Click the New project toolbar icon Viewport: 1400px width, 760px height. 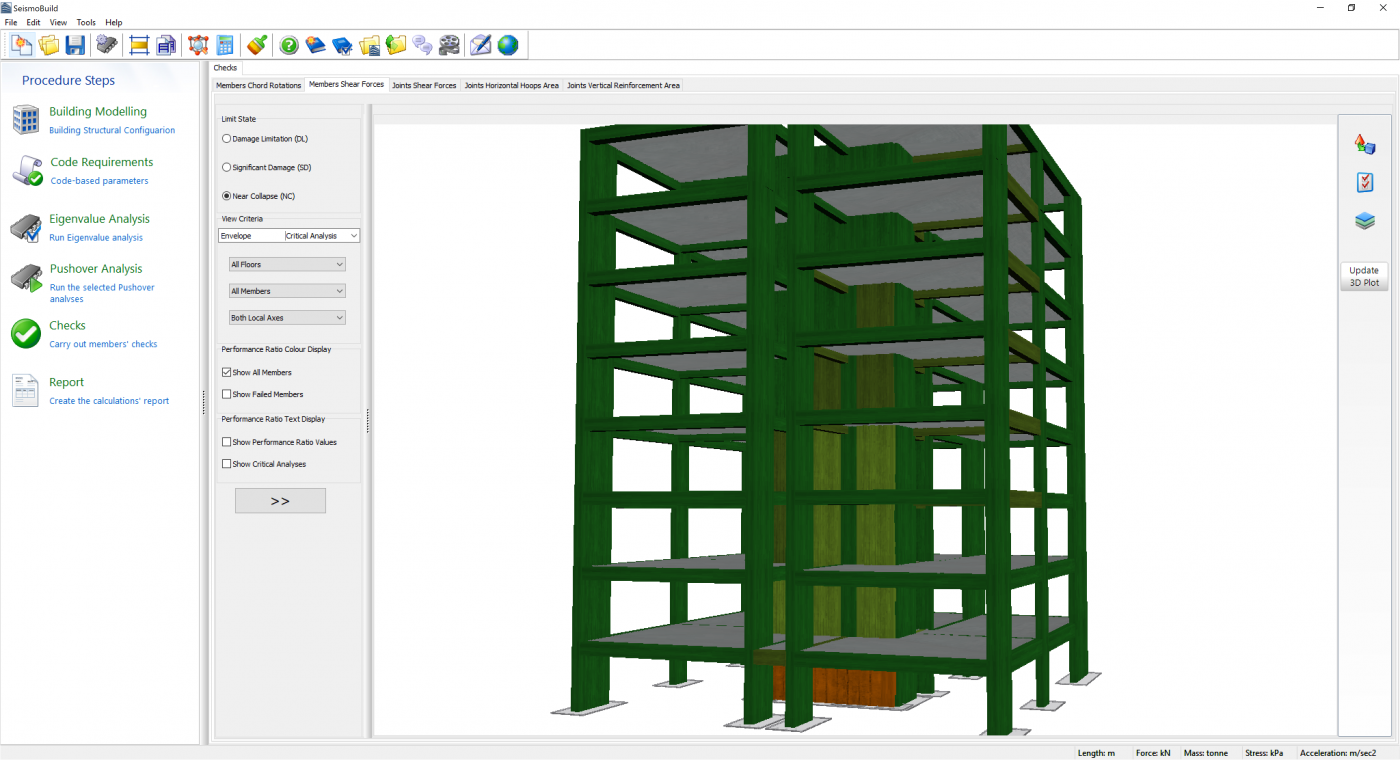[22, 45]
